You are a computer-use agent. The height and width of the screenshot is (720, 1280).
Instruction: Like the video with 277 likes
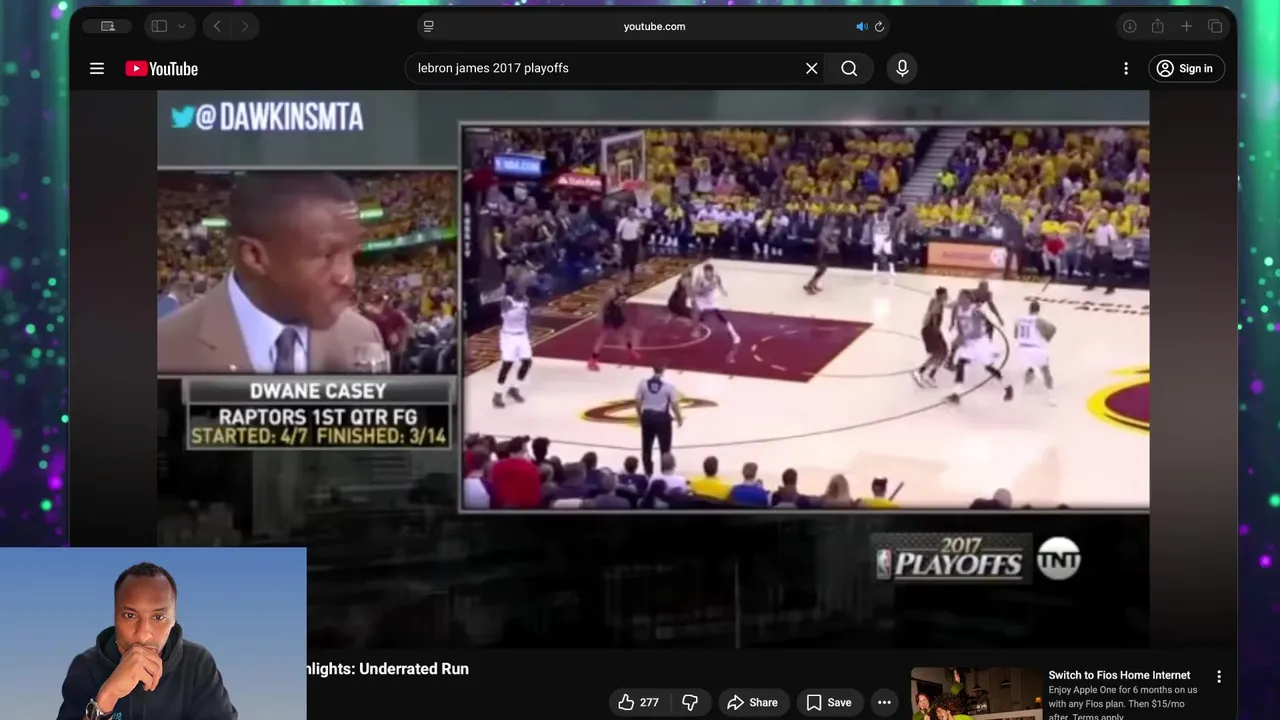(638, 702)
